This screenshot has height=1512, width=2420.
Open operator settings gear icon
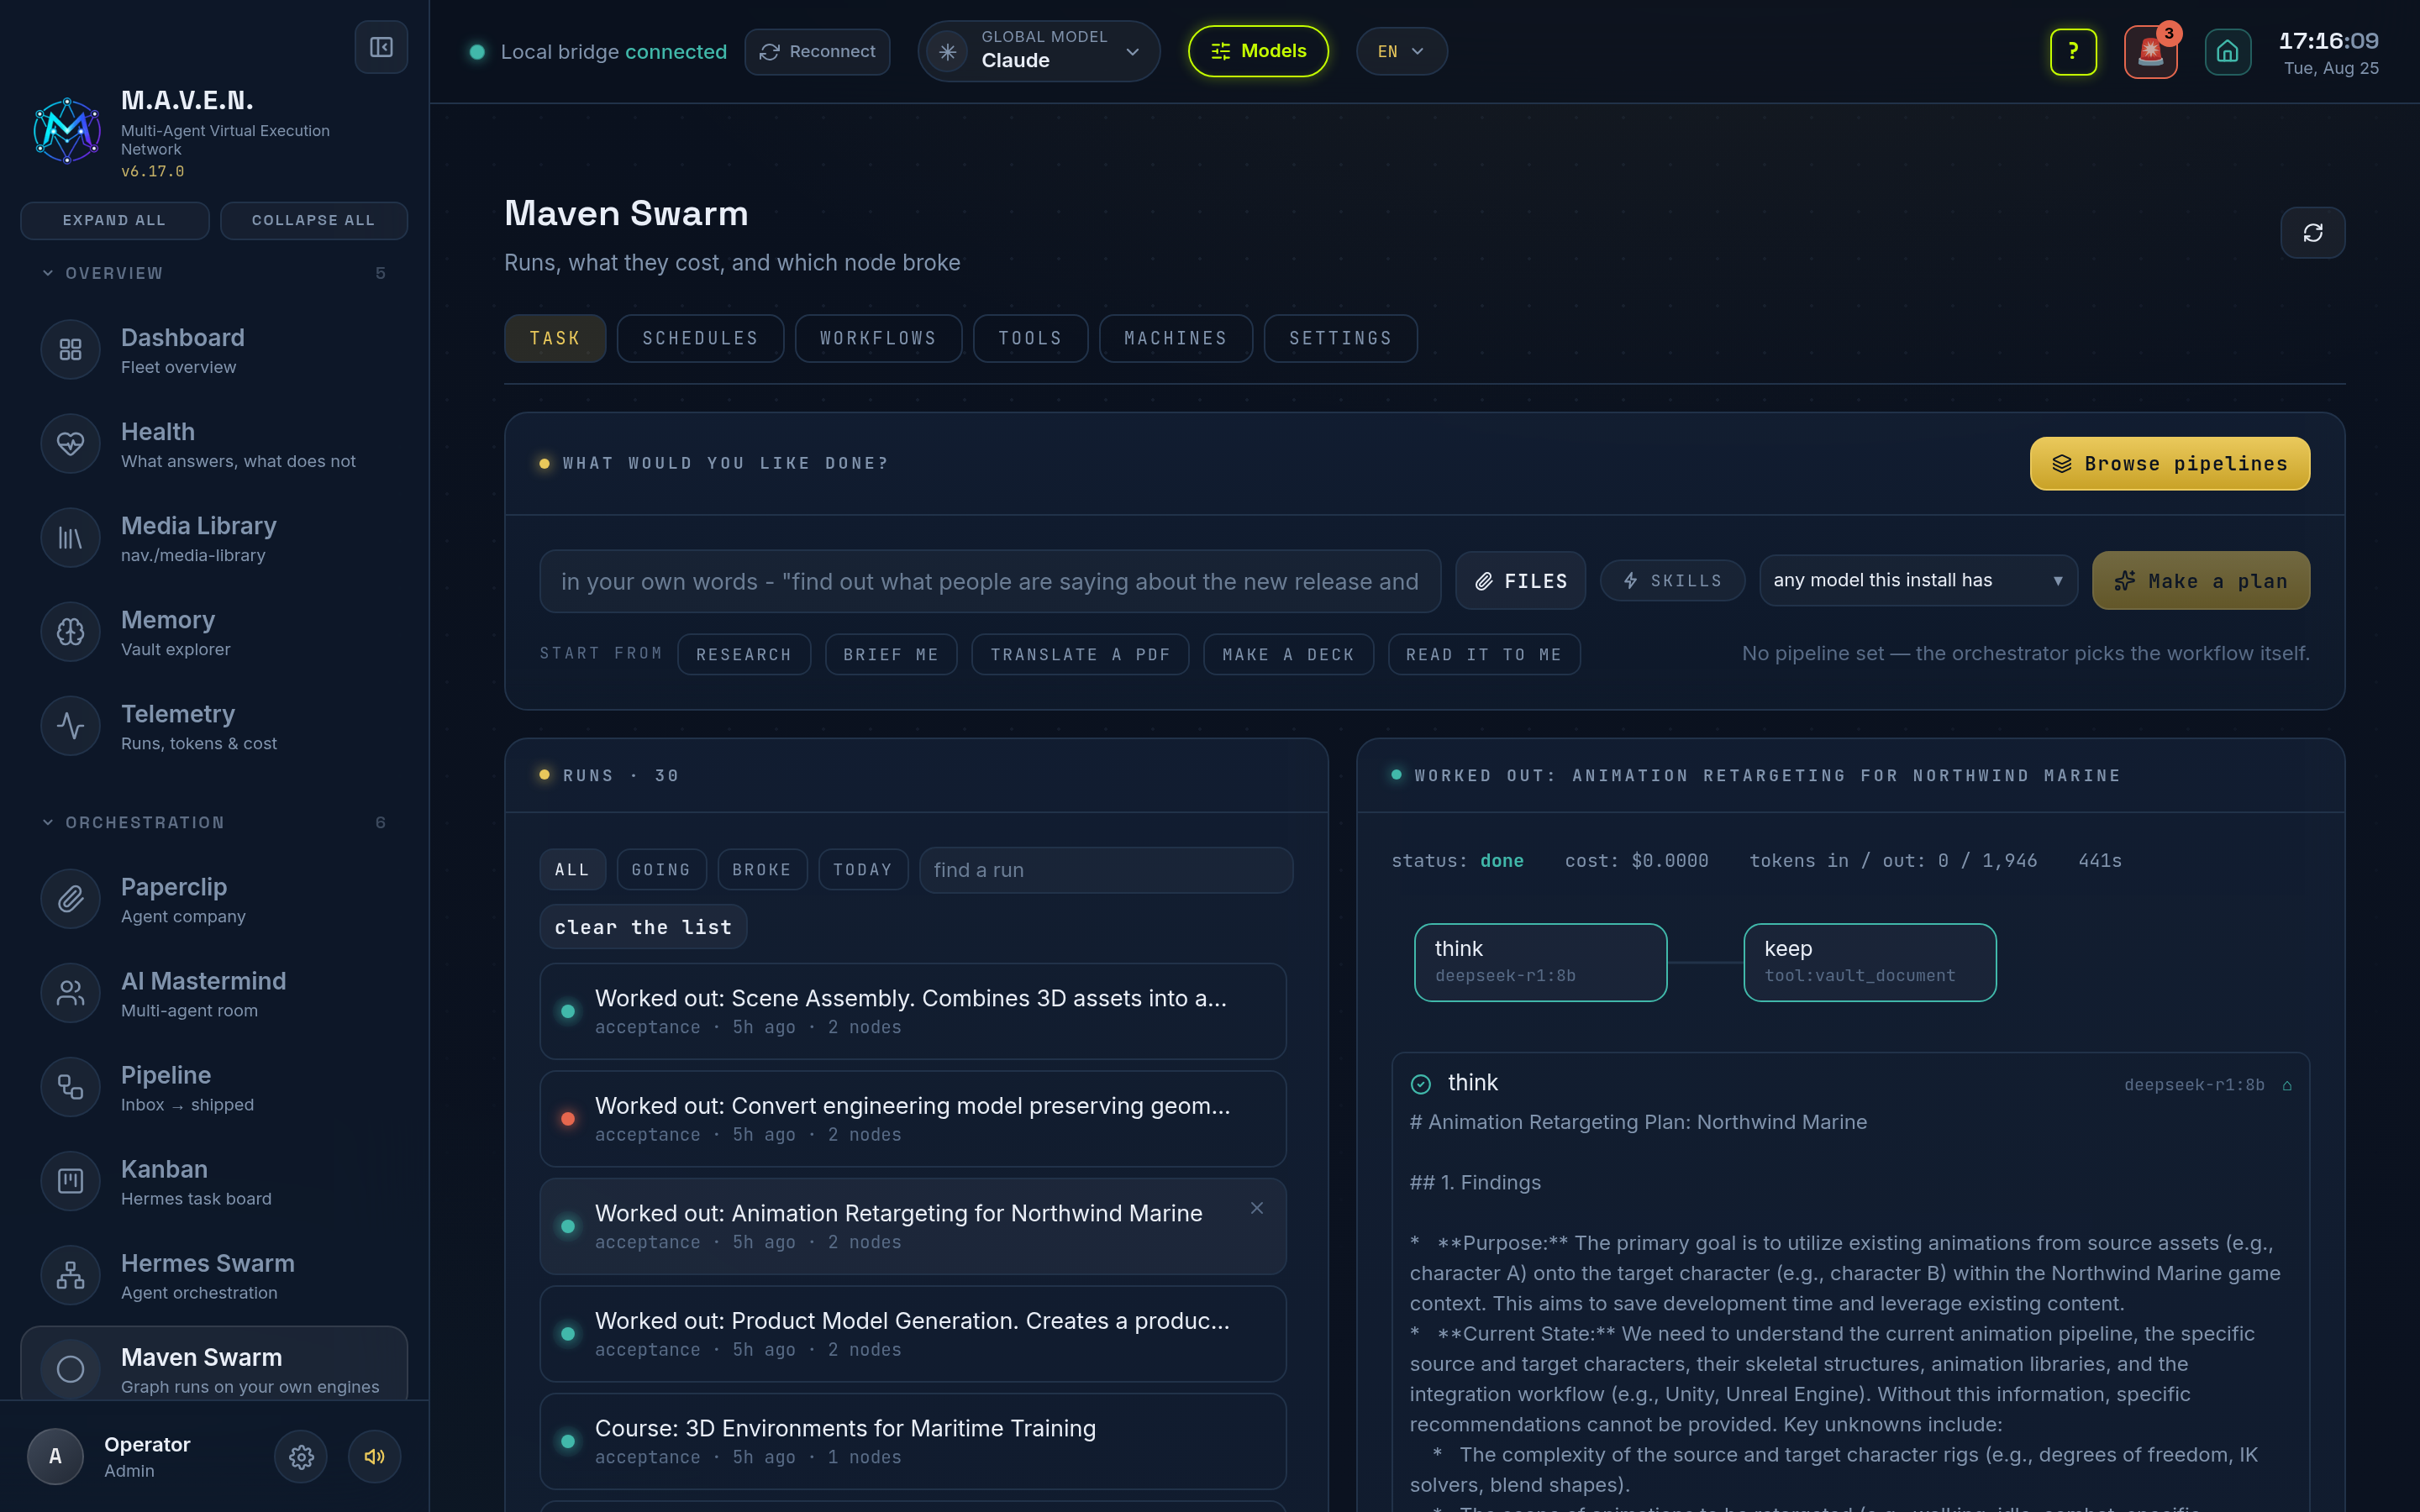[x=301, y=1456]
